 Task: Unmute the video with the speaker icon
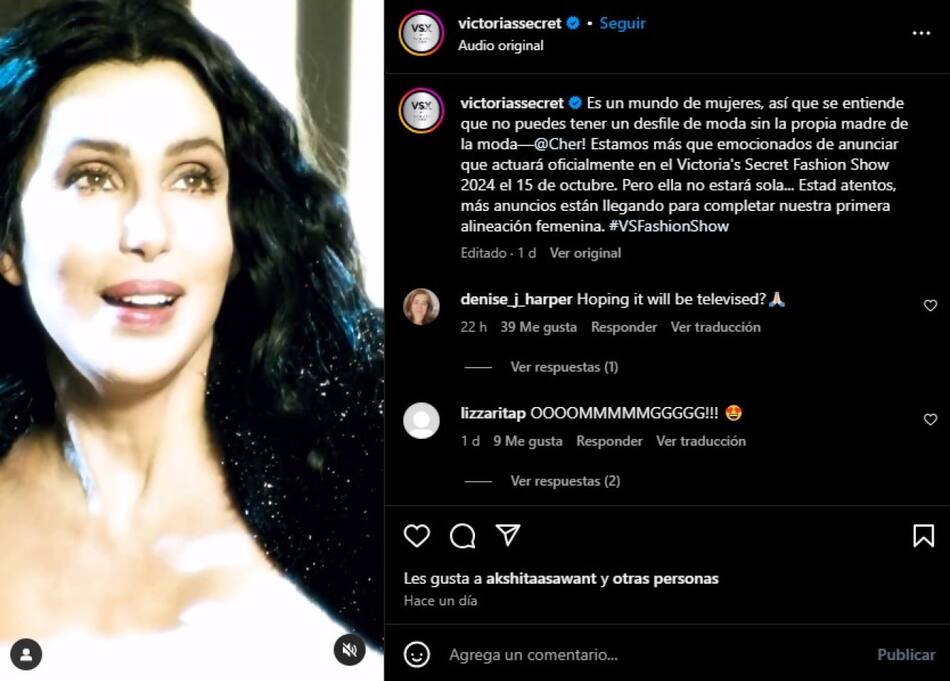350,650
